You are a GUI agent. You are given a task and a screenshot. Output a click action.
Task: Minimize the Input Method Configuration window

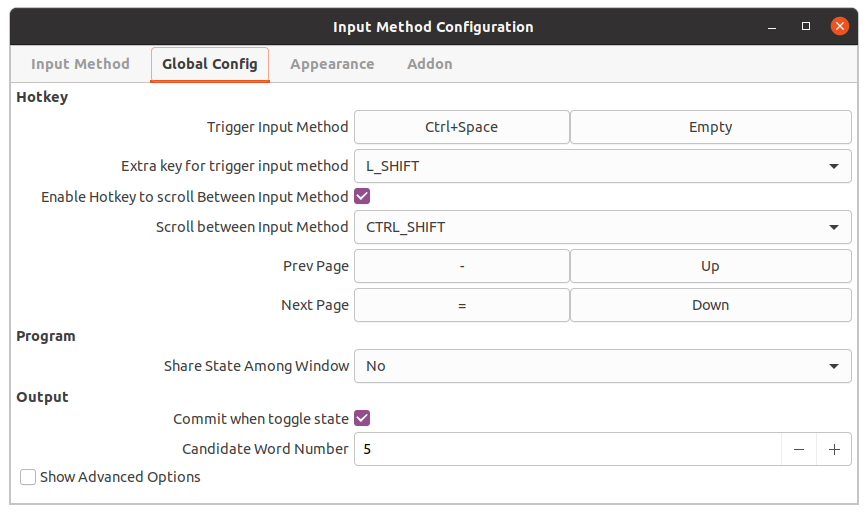[772, 27]
